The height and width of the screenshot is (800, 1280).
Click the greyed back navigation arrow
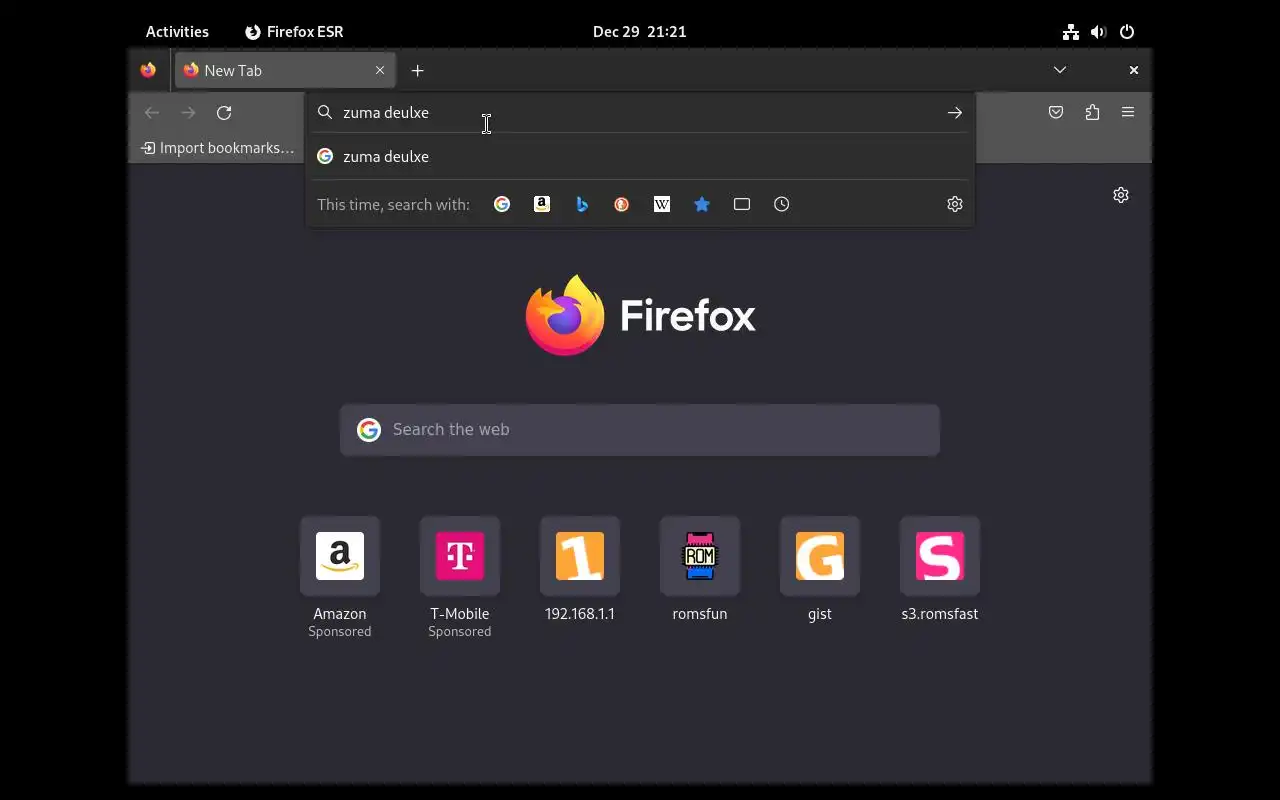point(152,112)
